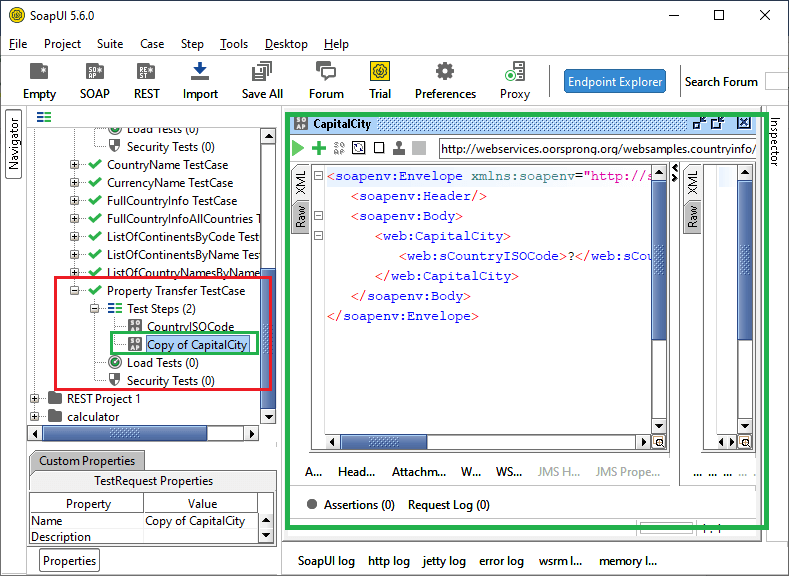Collapse soapenv:Envelope XML fold marker
The image size is (789, 576).
(319, 176)
